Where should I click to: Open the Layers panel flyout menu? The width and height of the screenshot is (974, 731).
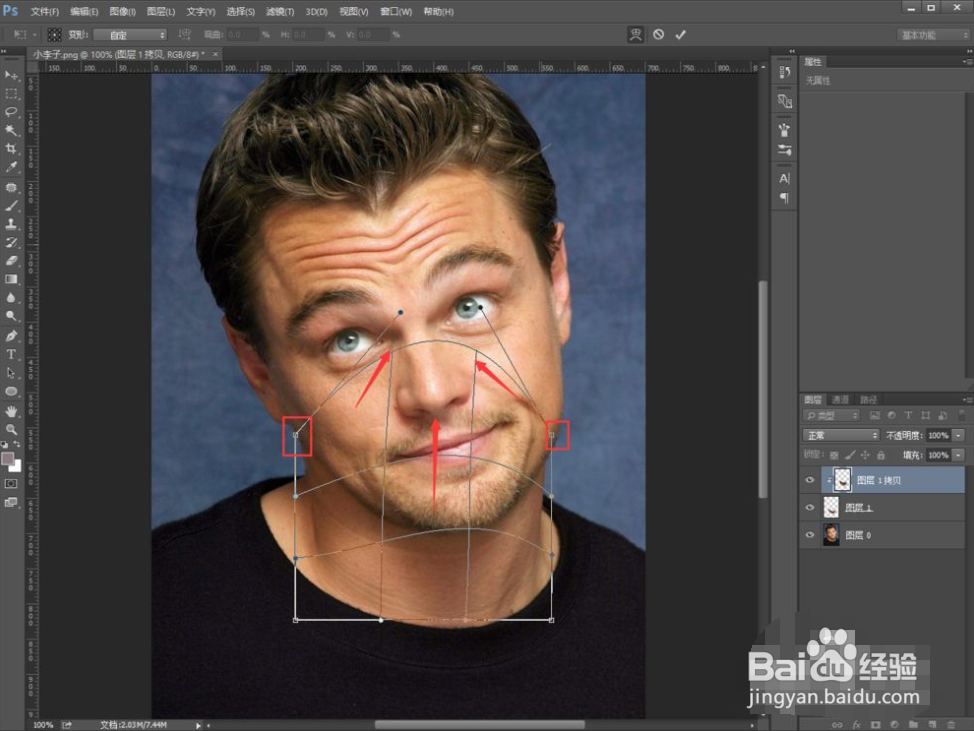click(x=967, y=399)
